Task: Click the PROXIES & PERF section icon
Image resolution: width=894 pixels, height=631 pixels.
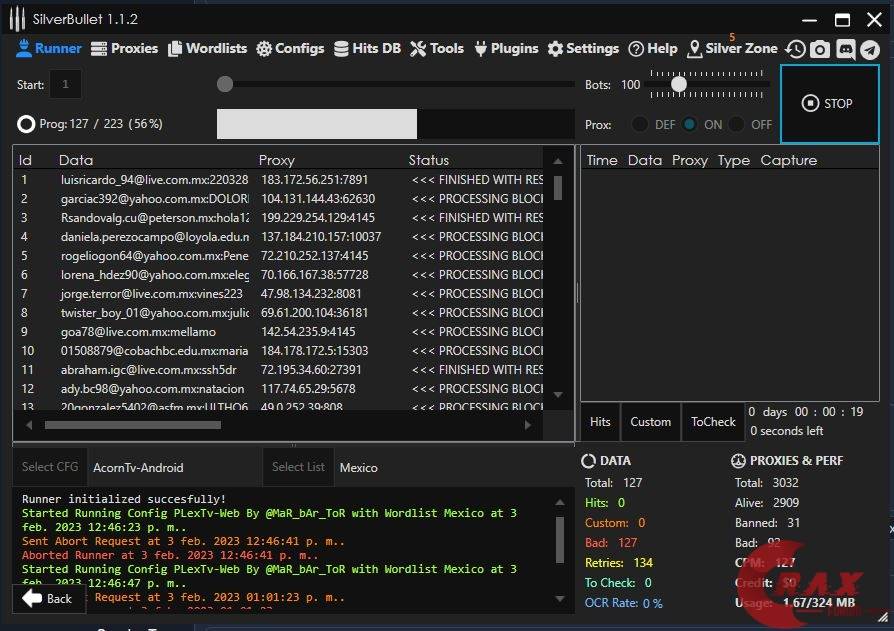Action: click(738, 461)
